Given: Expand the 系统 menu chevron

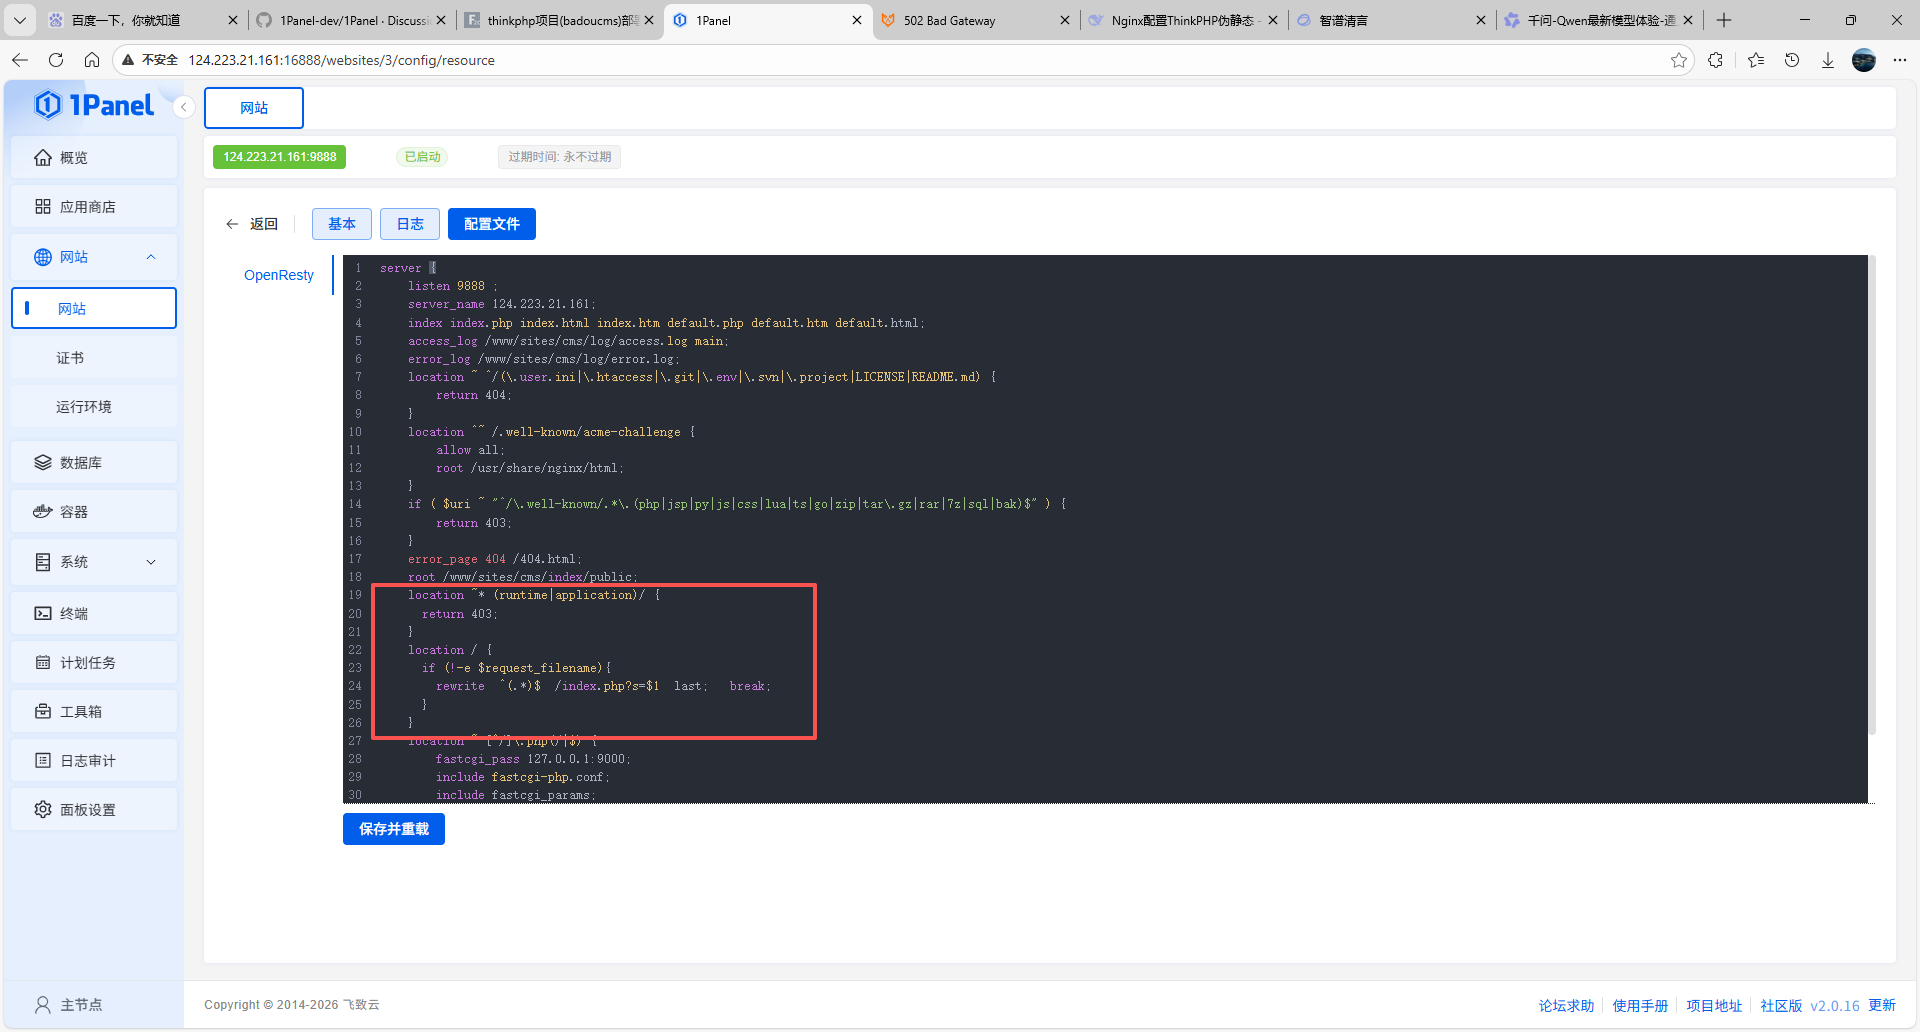Looking at the screenshot, I should click(151, 562).
